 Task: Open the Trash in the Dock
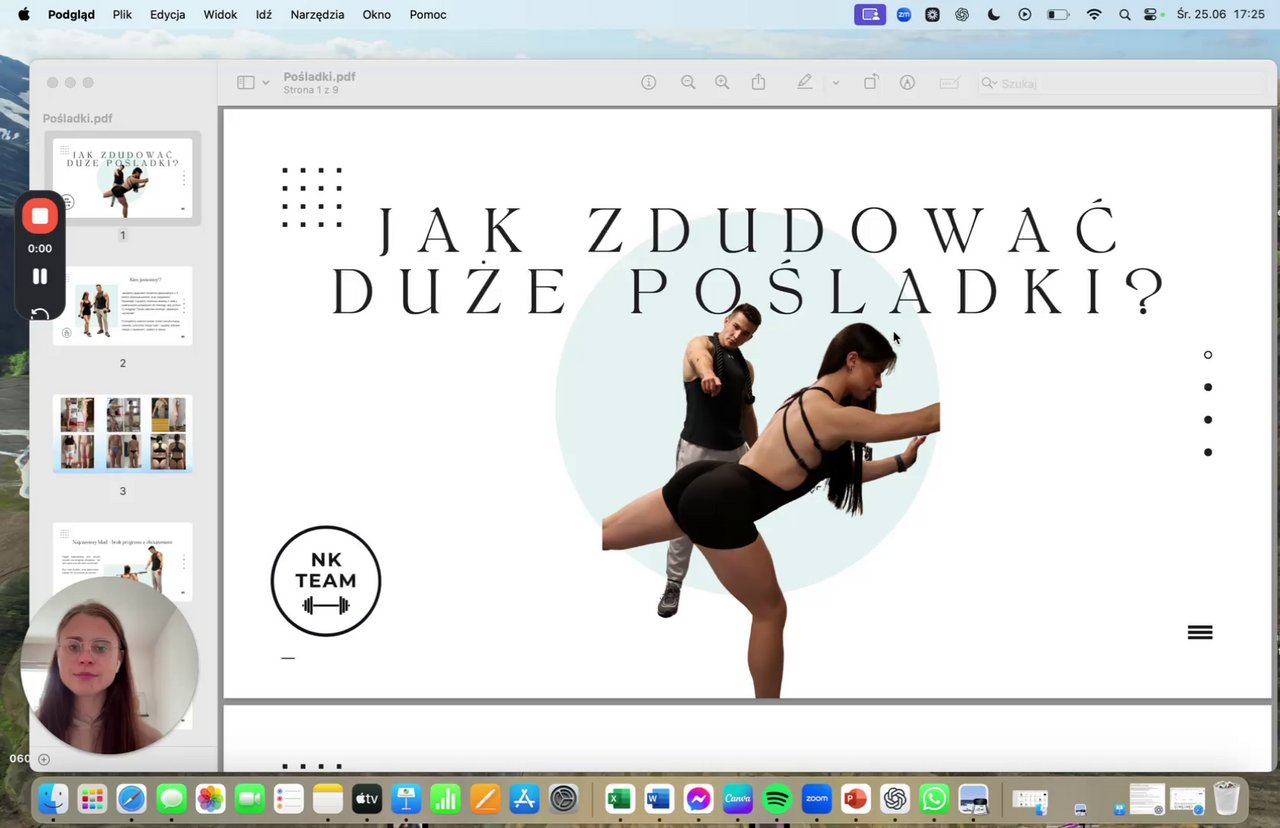click(x=1226, y=798)
